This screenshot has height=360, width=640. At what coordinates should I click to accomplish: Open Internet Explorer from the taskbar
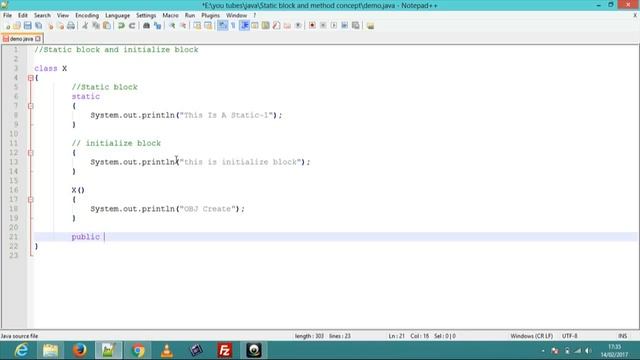coord(21,350)
